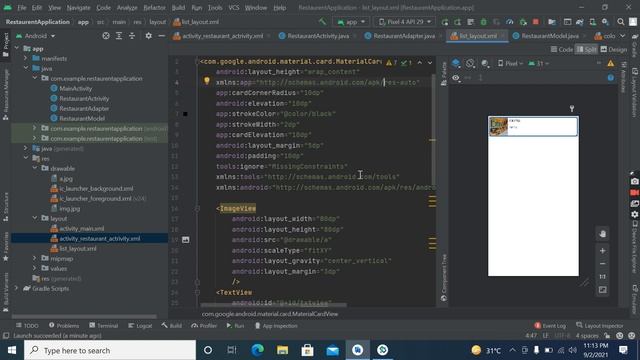Open the Problems tool window
This screenshot has height=360, width=640.
click(x=64, y=326)
